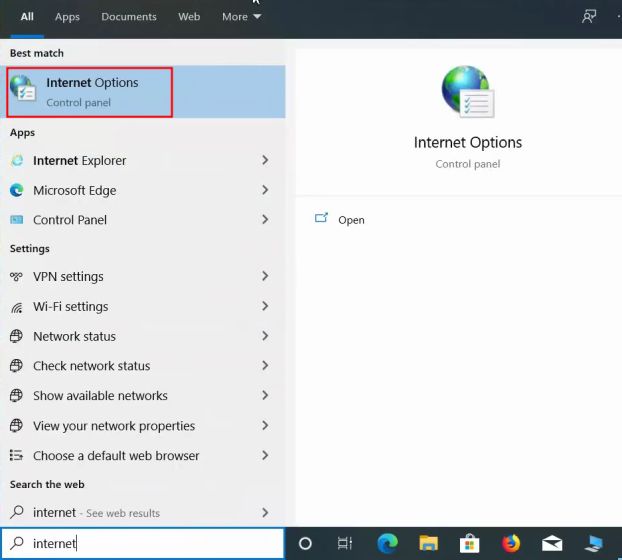
Task: Open File Explorer from the taskbar
Action: tap(428, 543)
